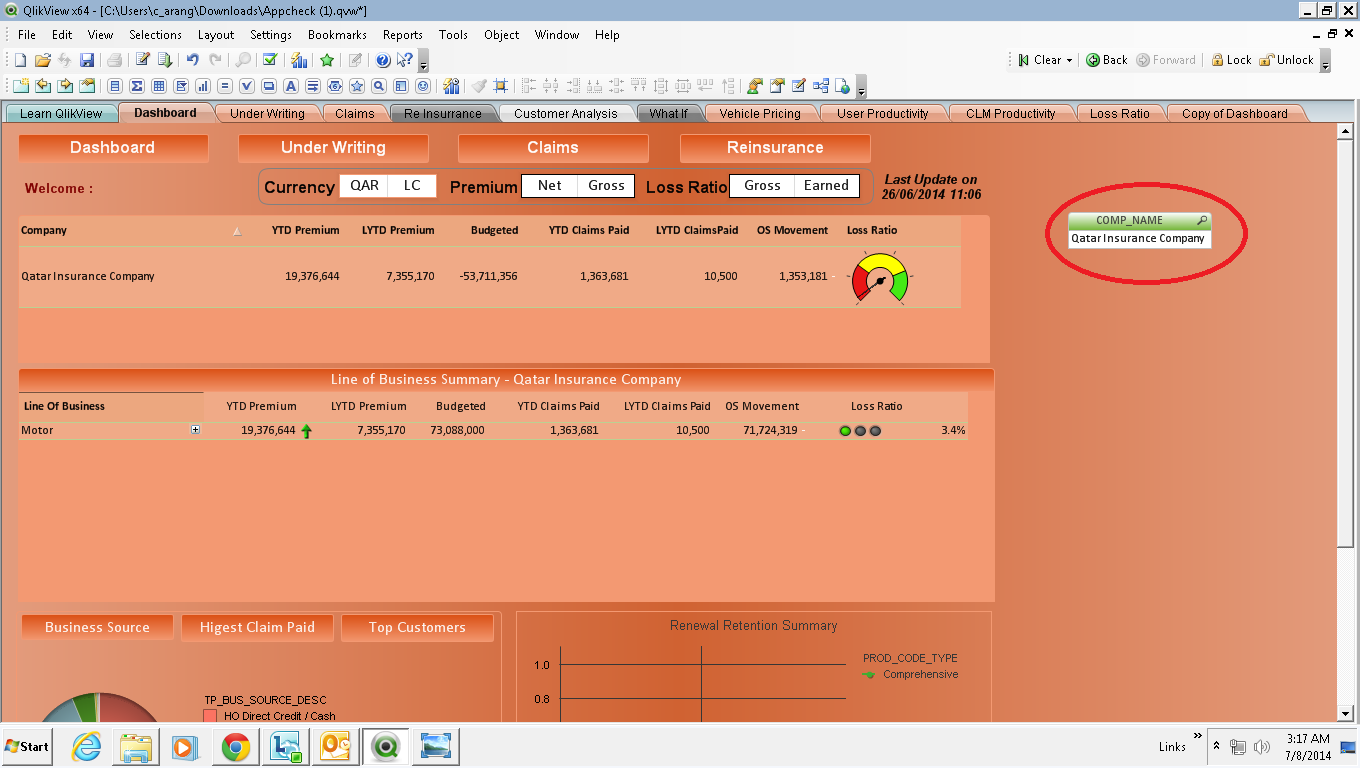Open the Edit Script toolbar icon
This screenshot has width=1360, height=768.
coord(143,60)
